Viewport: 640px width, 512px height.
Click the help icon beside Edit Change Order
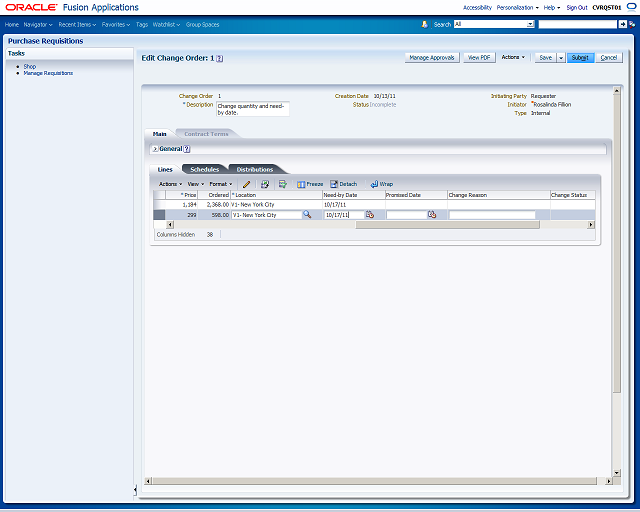click(x=220, y=58)
